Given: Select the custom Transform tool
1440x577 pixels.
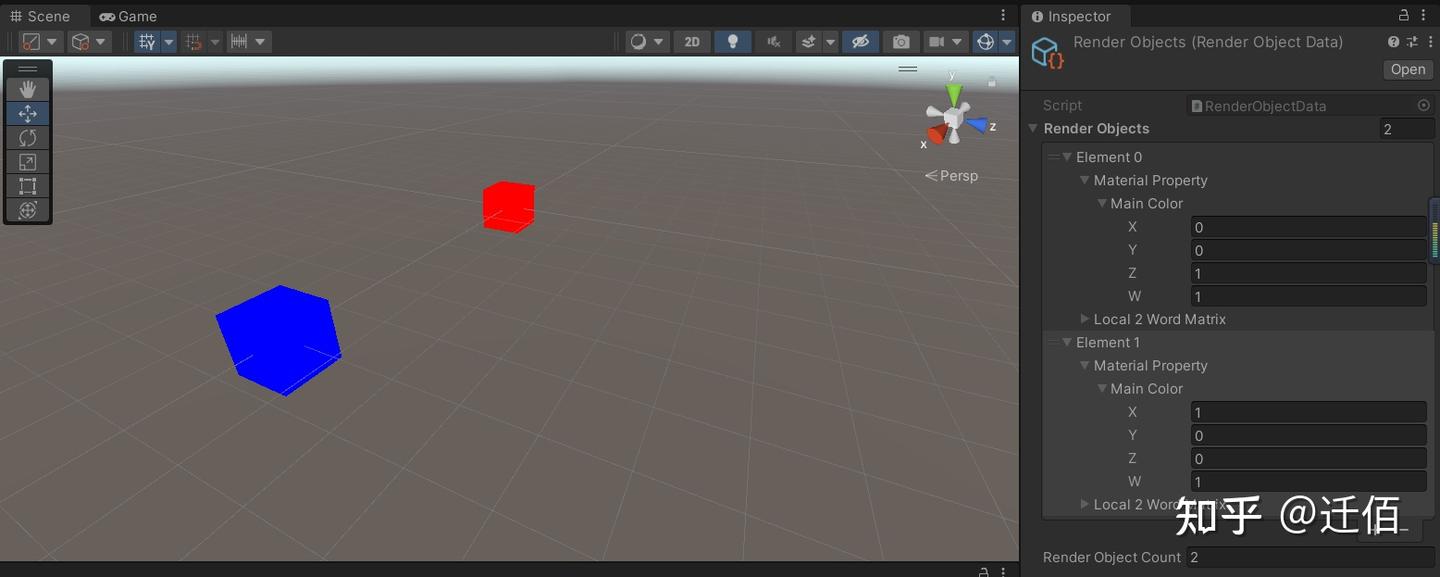Looking at the screenshot, I should pos(27,210).
